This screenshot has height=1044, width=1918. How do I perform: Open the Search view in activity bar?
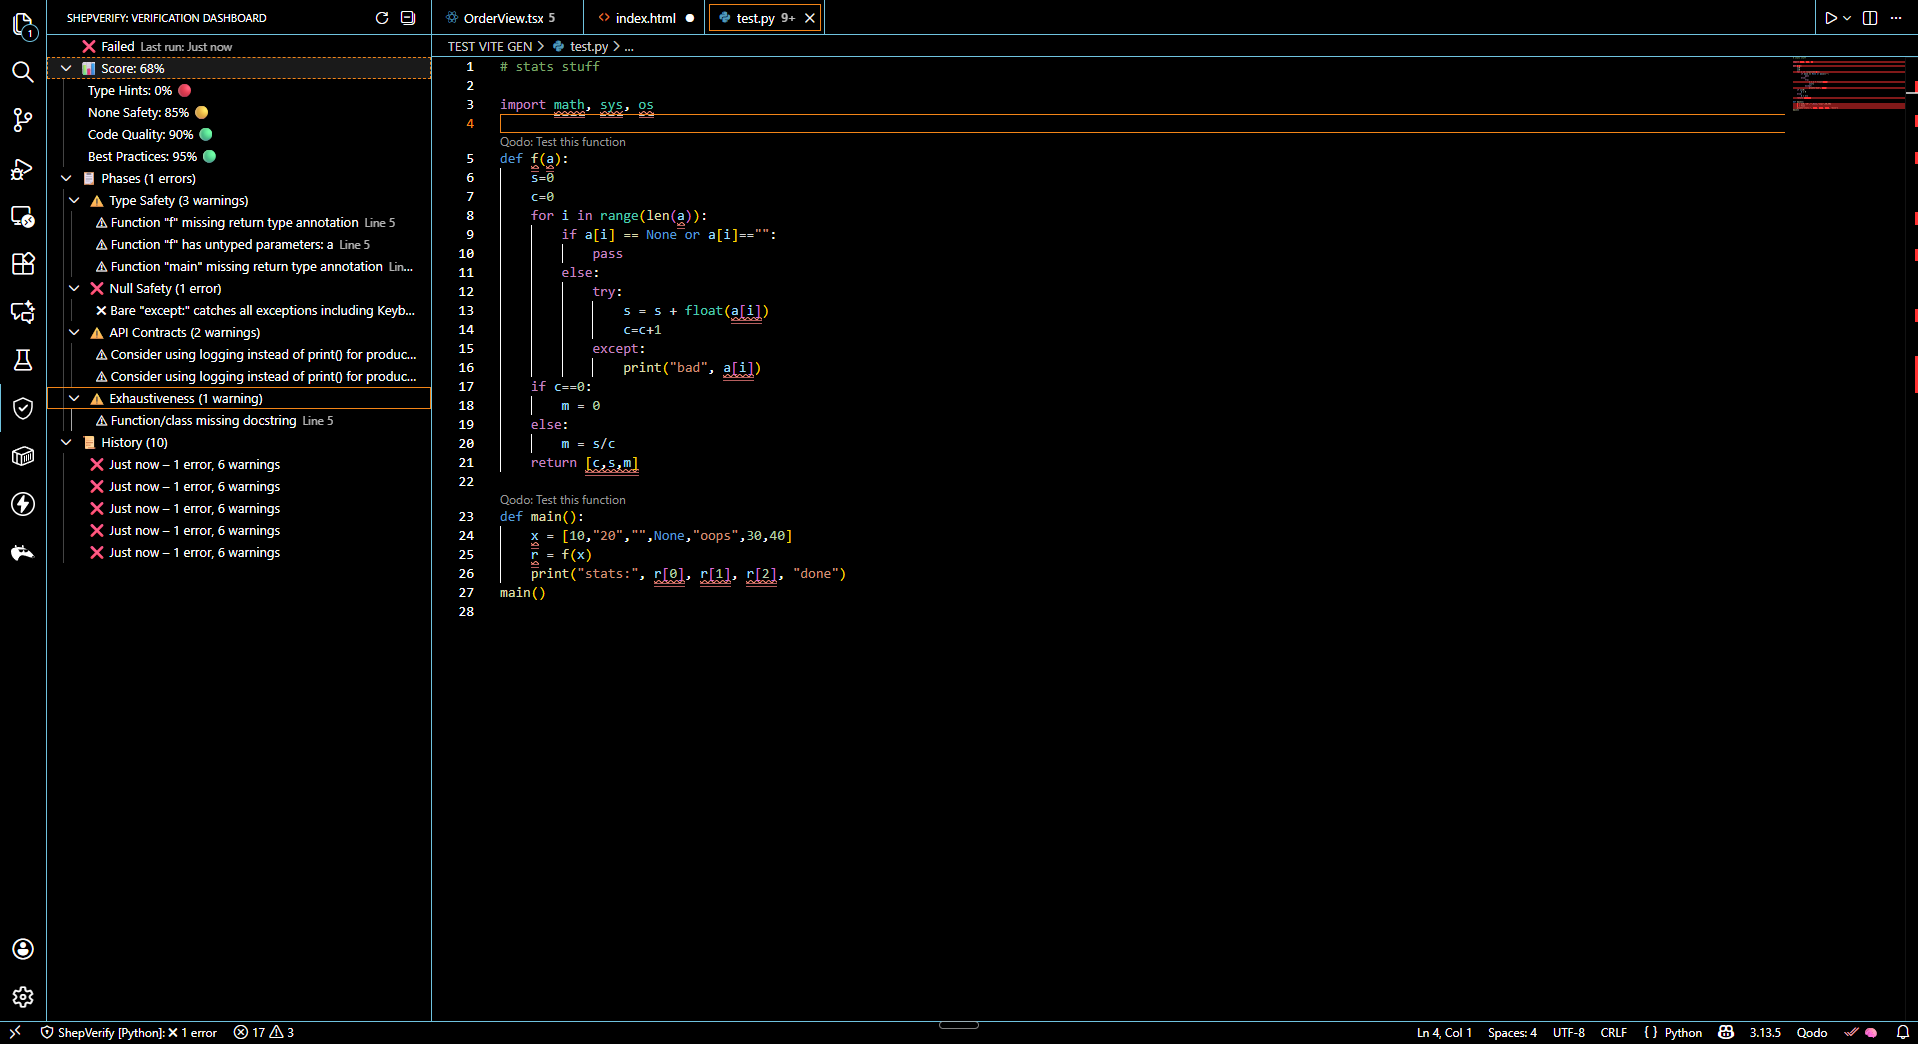pos(22,72)
